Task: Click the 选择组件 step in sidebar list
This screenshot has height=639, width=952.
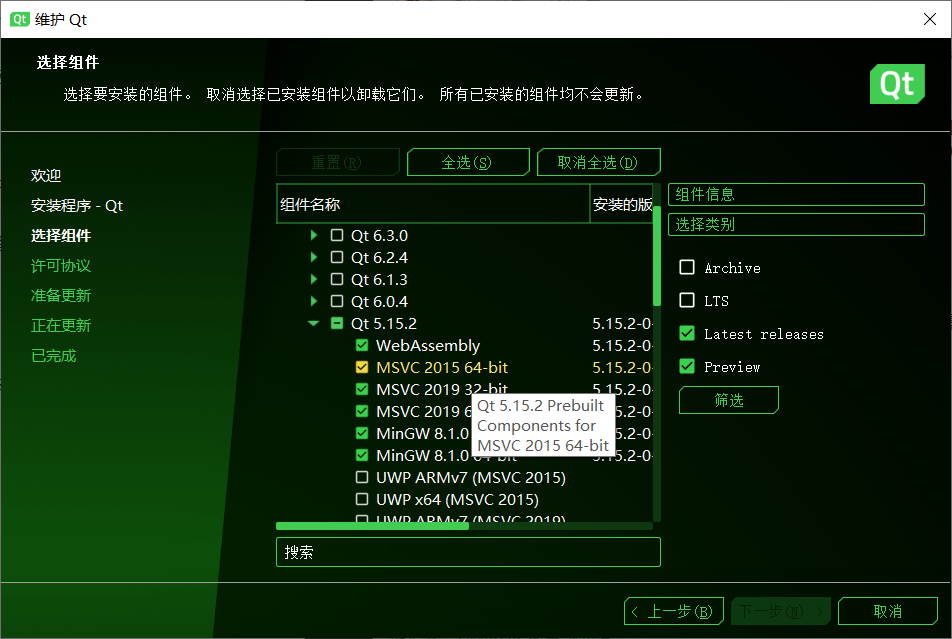Action: (61, 235)
